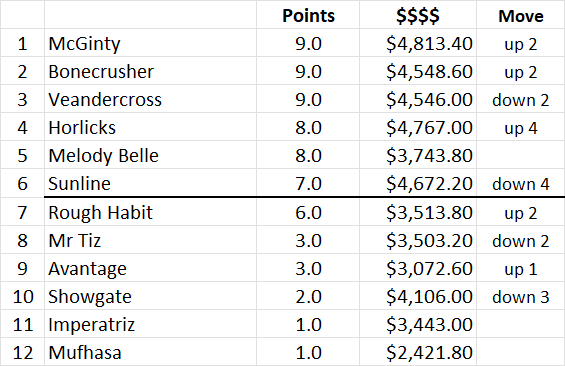Select the cell containing $4,813.40
565x366 pixels.
click(x=418, y=43)
